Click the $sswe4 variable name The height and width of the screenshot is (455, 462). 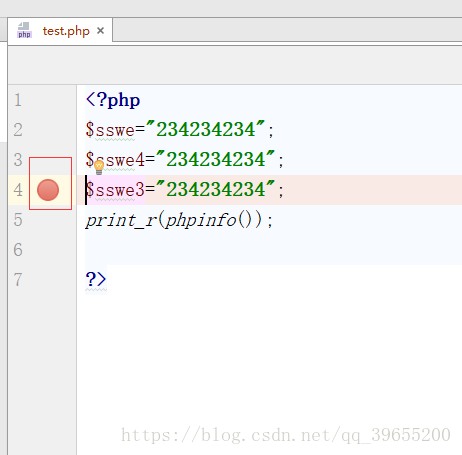115,160
